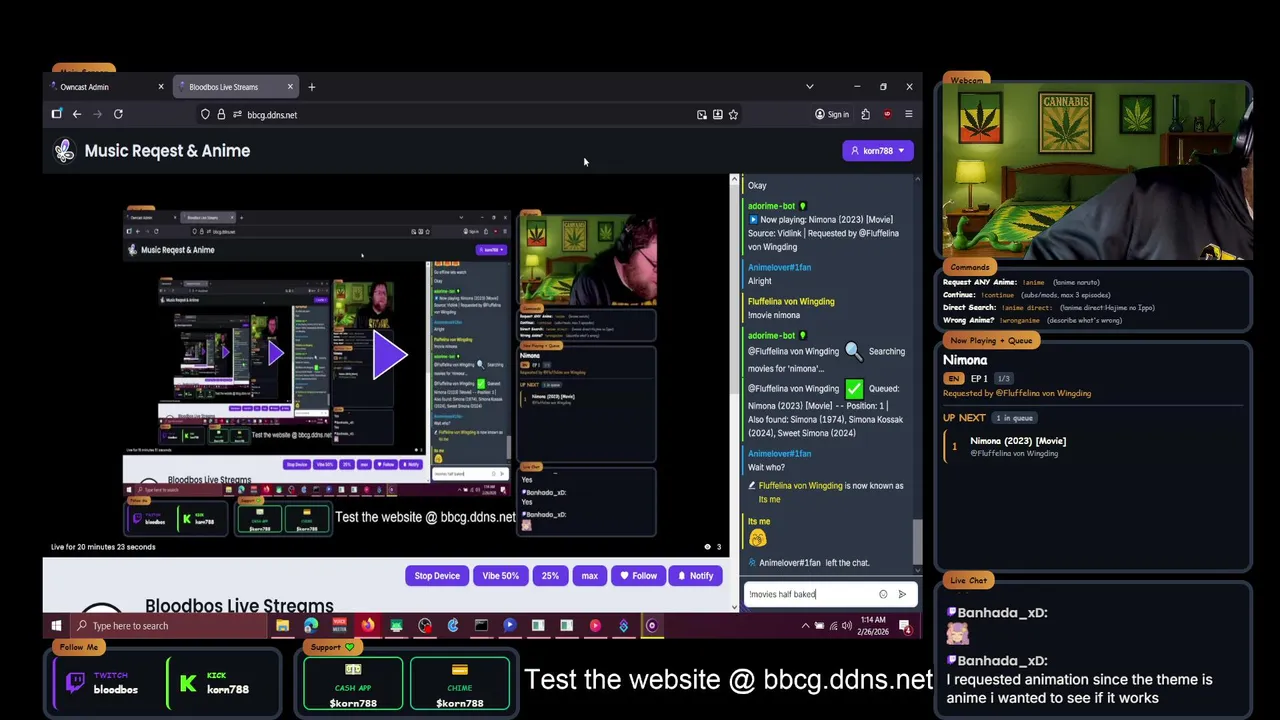Click the Windows taskbar search box
Screen dimensions: 1280x720
click(x=170, y=626)
